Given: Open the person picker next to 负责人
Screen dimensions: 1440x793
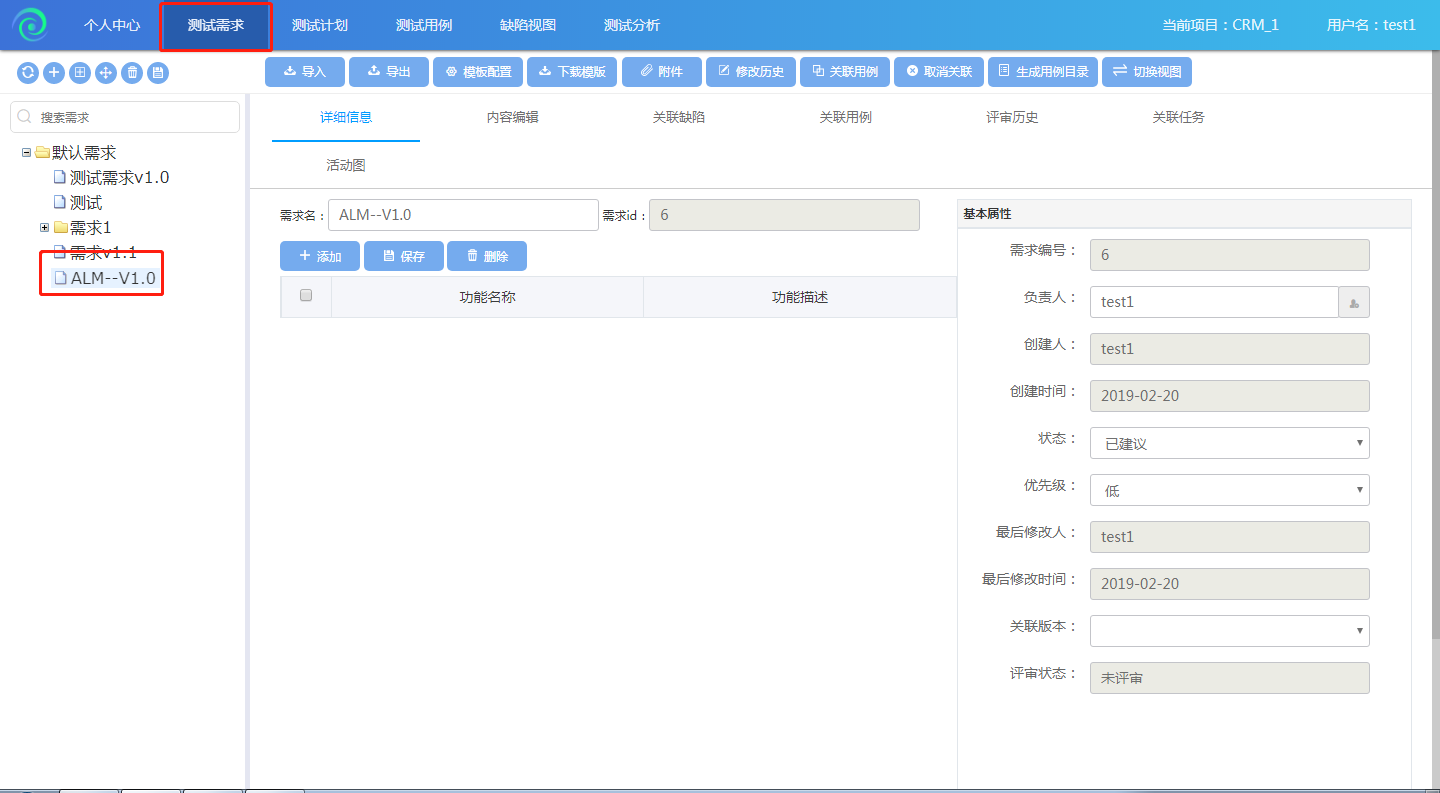Looking at the screenshot, I should pyautogui.click(x=1354, y=302).
